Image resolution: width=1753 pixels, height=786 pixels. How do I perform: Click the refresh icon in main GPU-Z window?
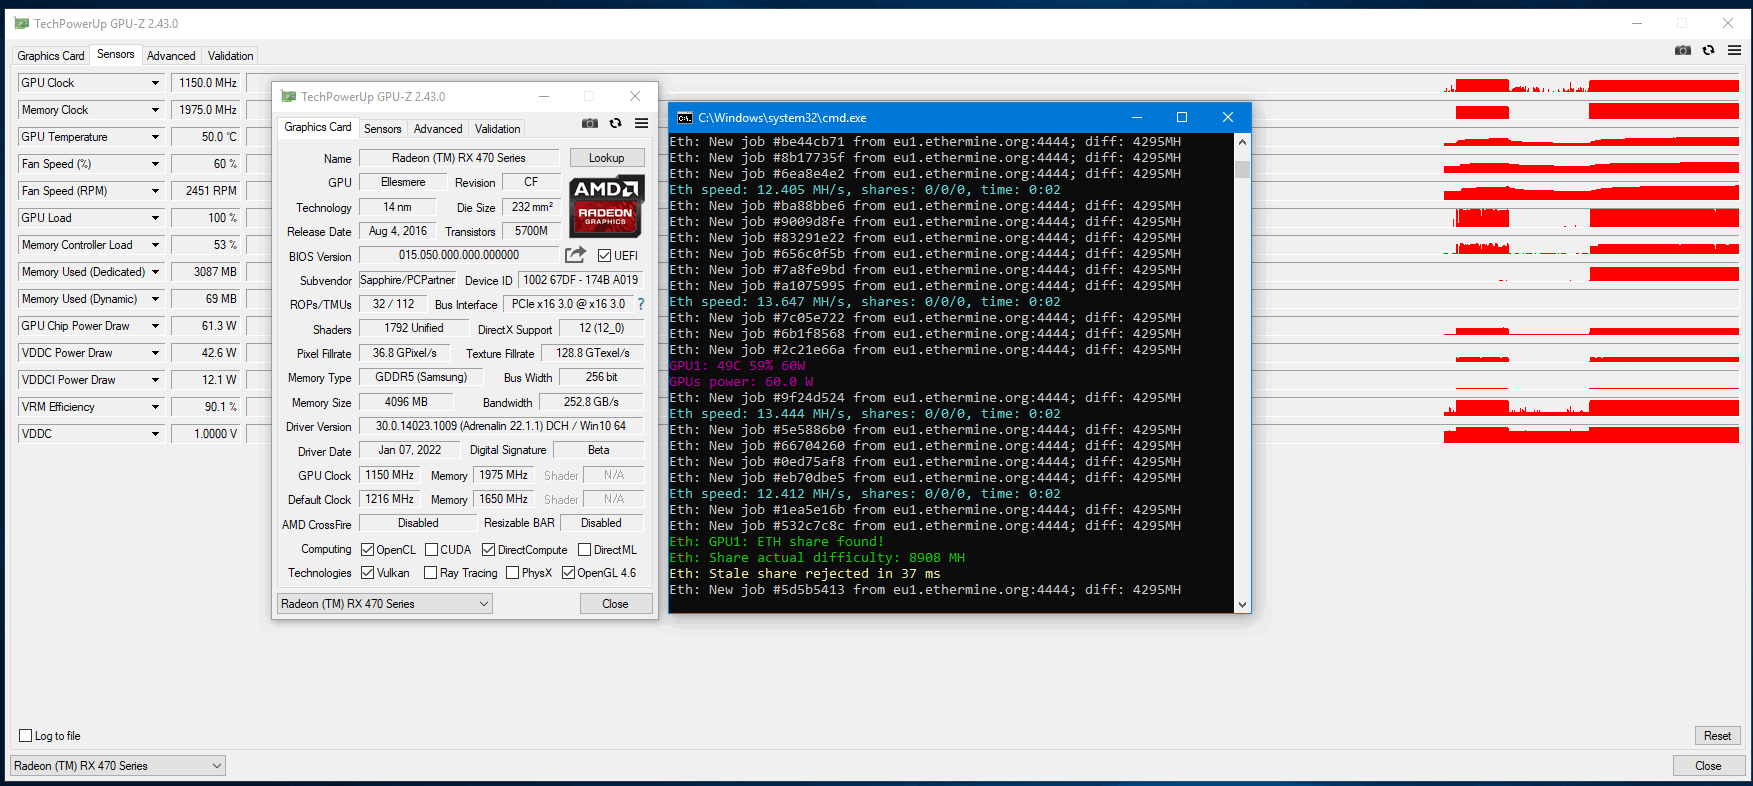[x=1708, y=50]
